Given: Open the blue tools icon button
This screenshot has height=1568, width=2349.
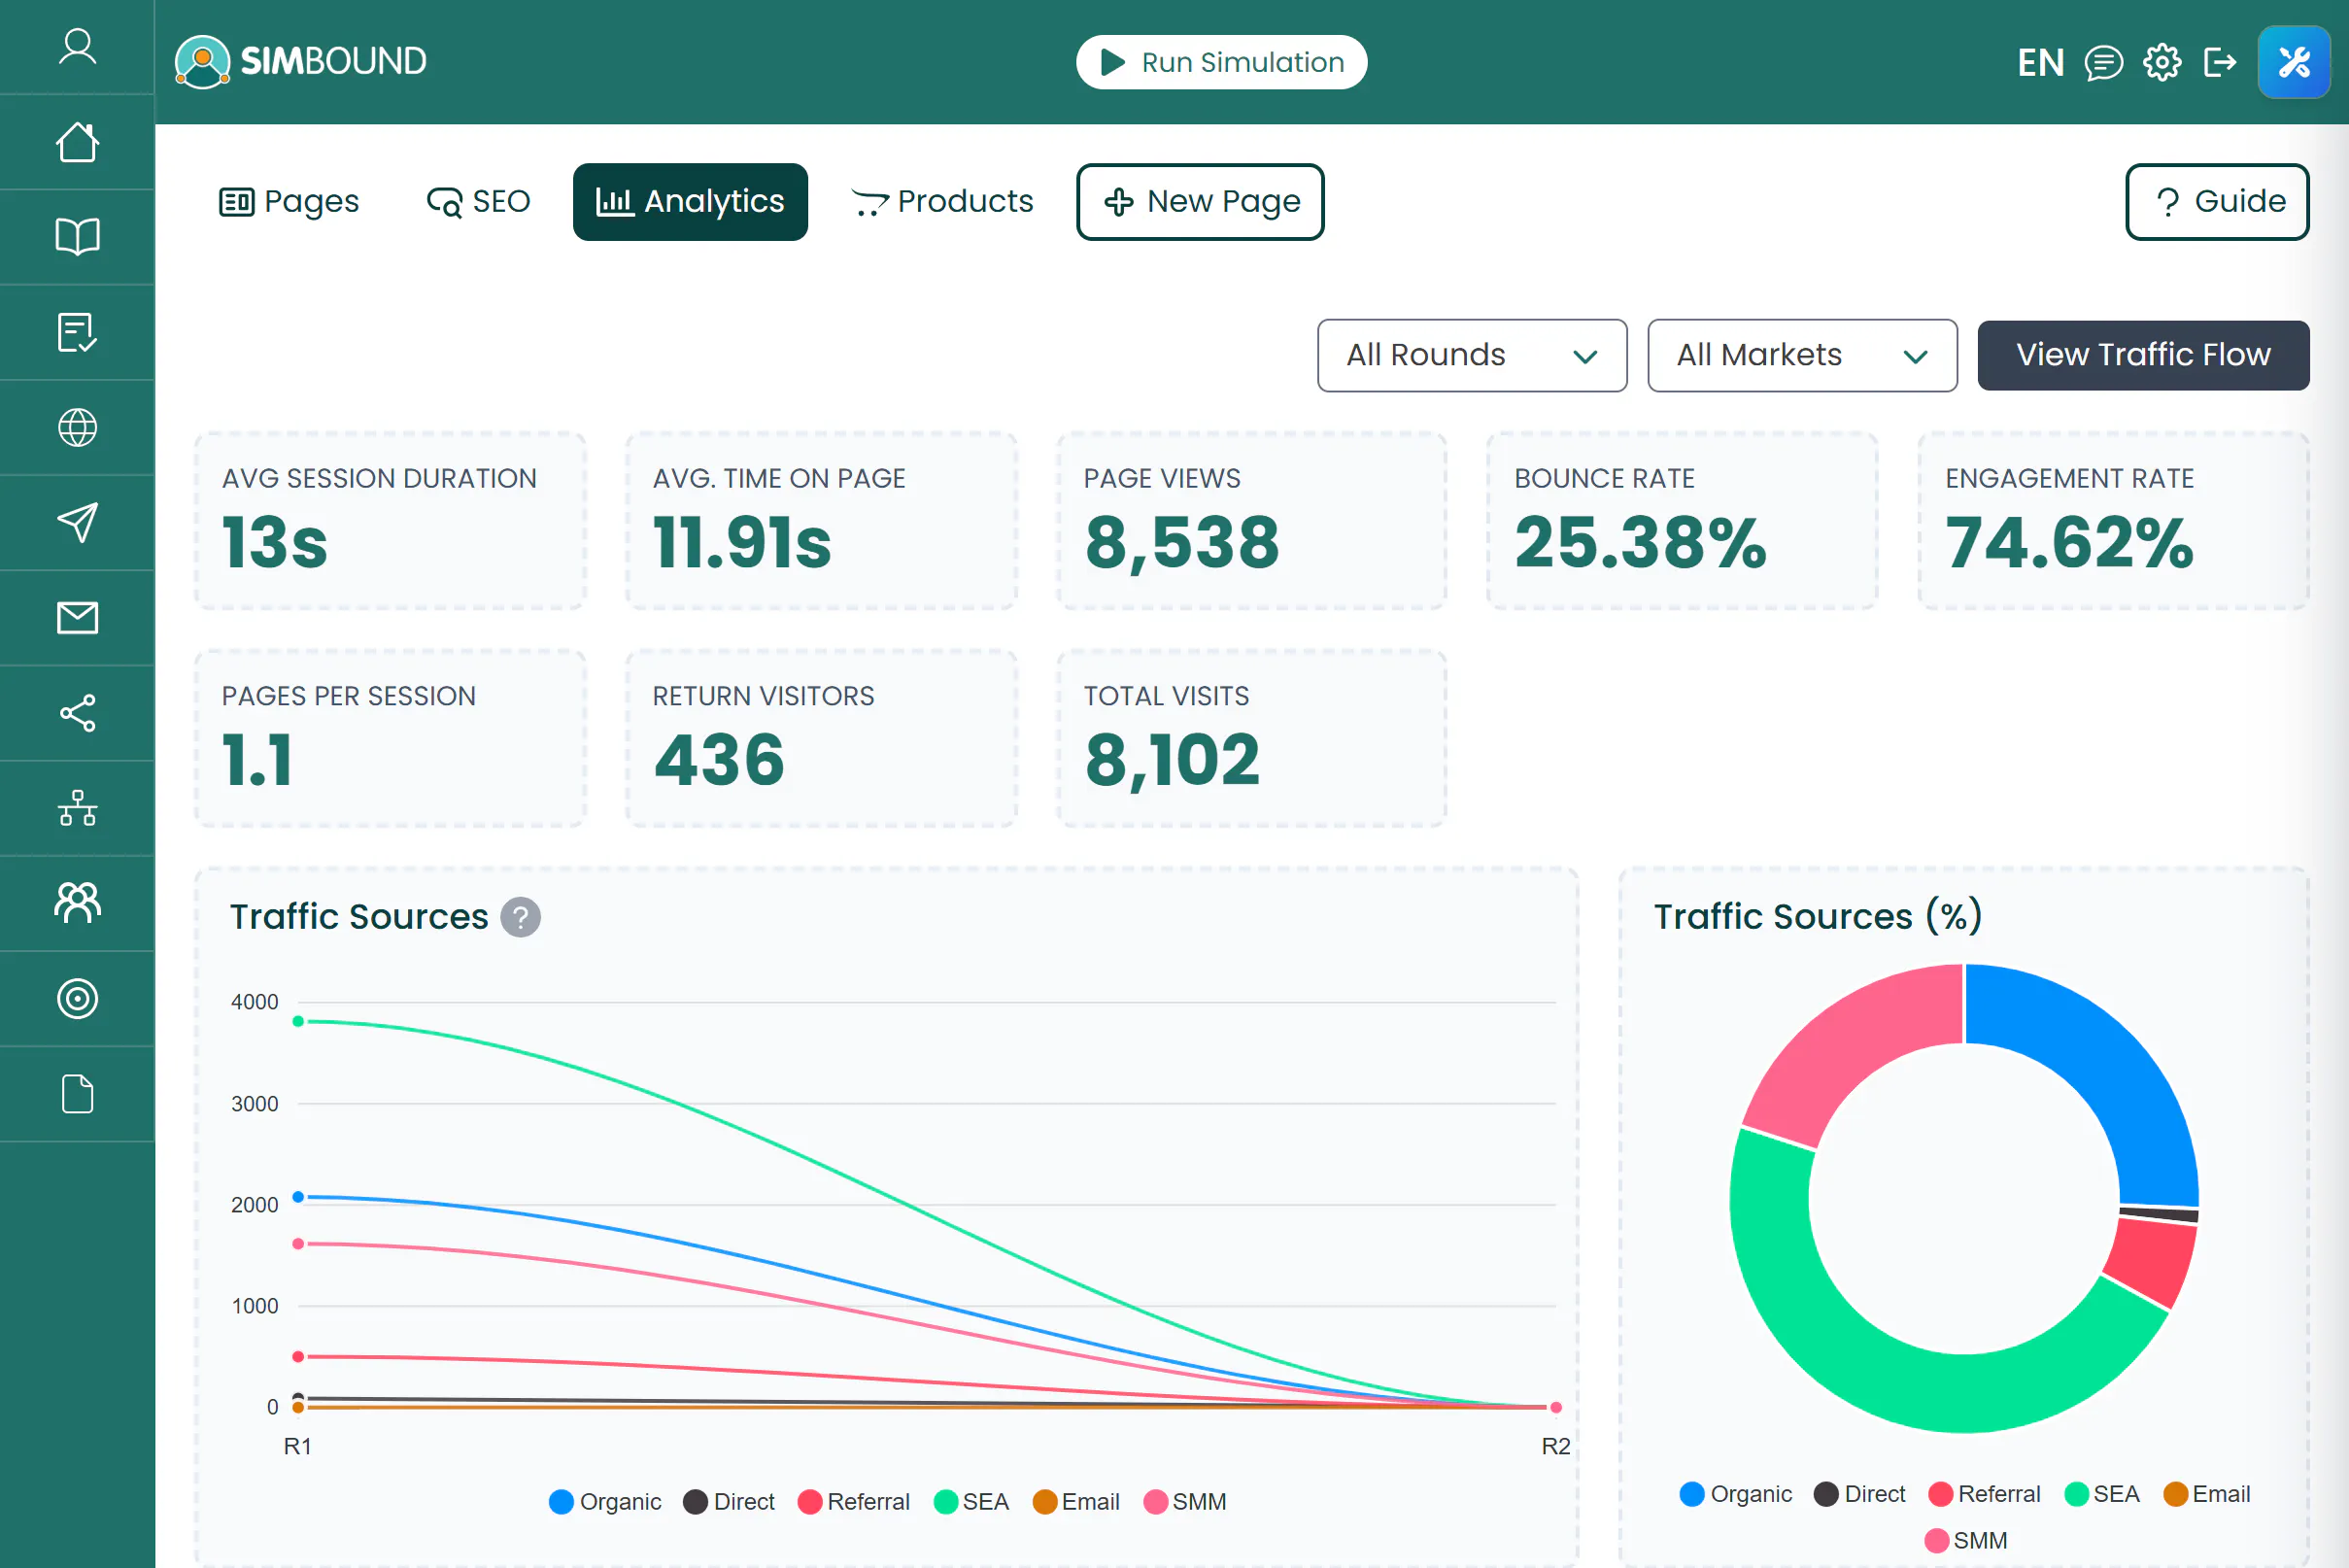Looking at the screenshot, I should [x=2294, y=62].
